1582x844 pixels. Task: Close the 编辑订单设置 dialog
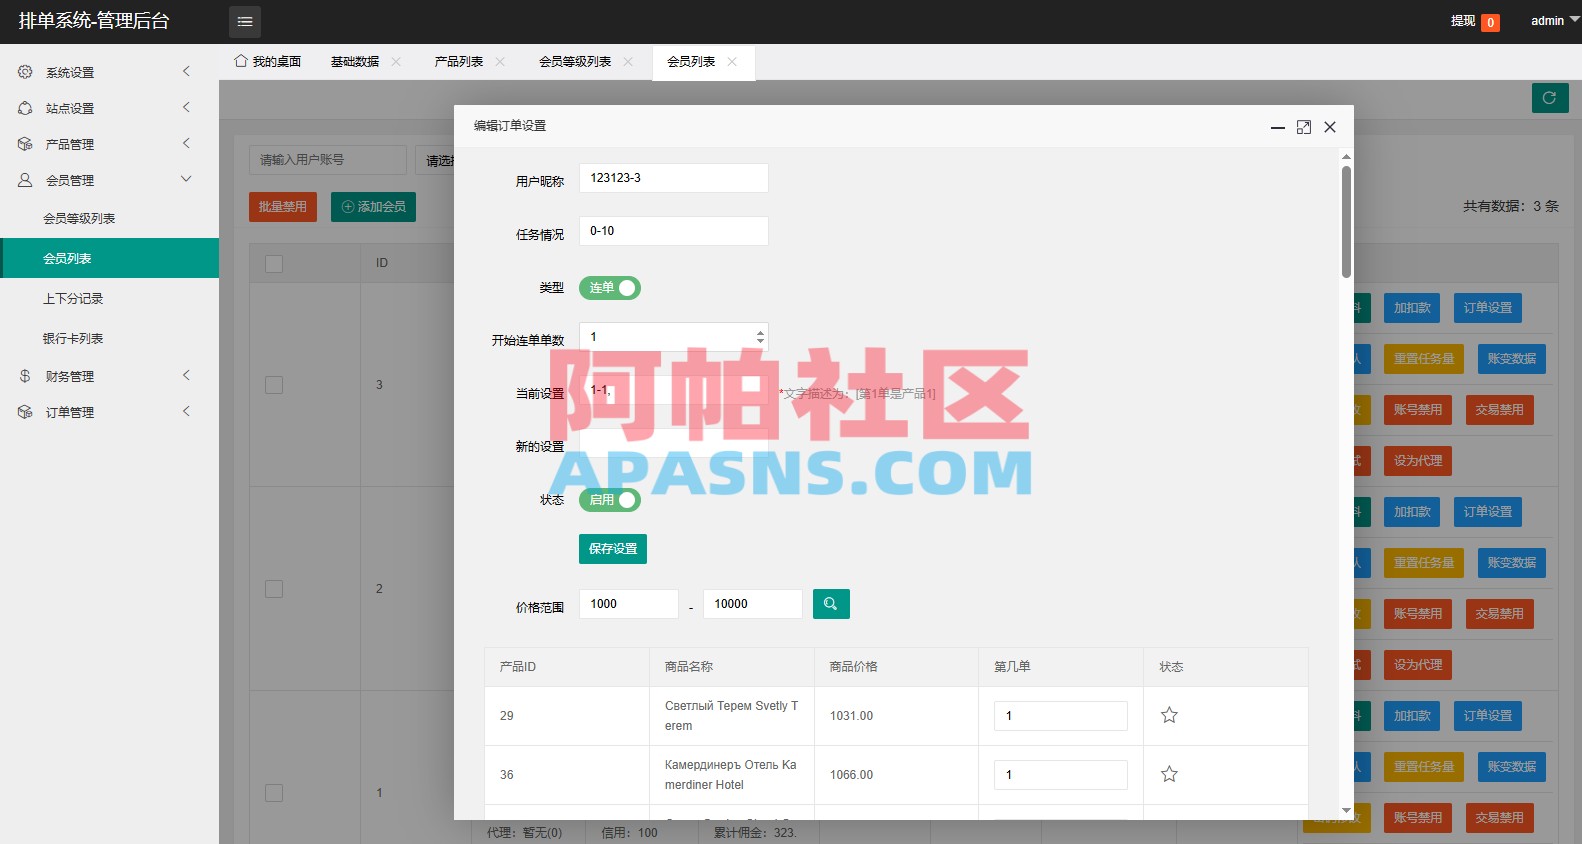tap(1330, 127)
